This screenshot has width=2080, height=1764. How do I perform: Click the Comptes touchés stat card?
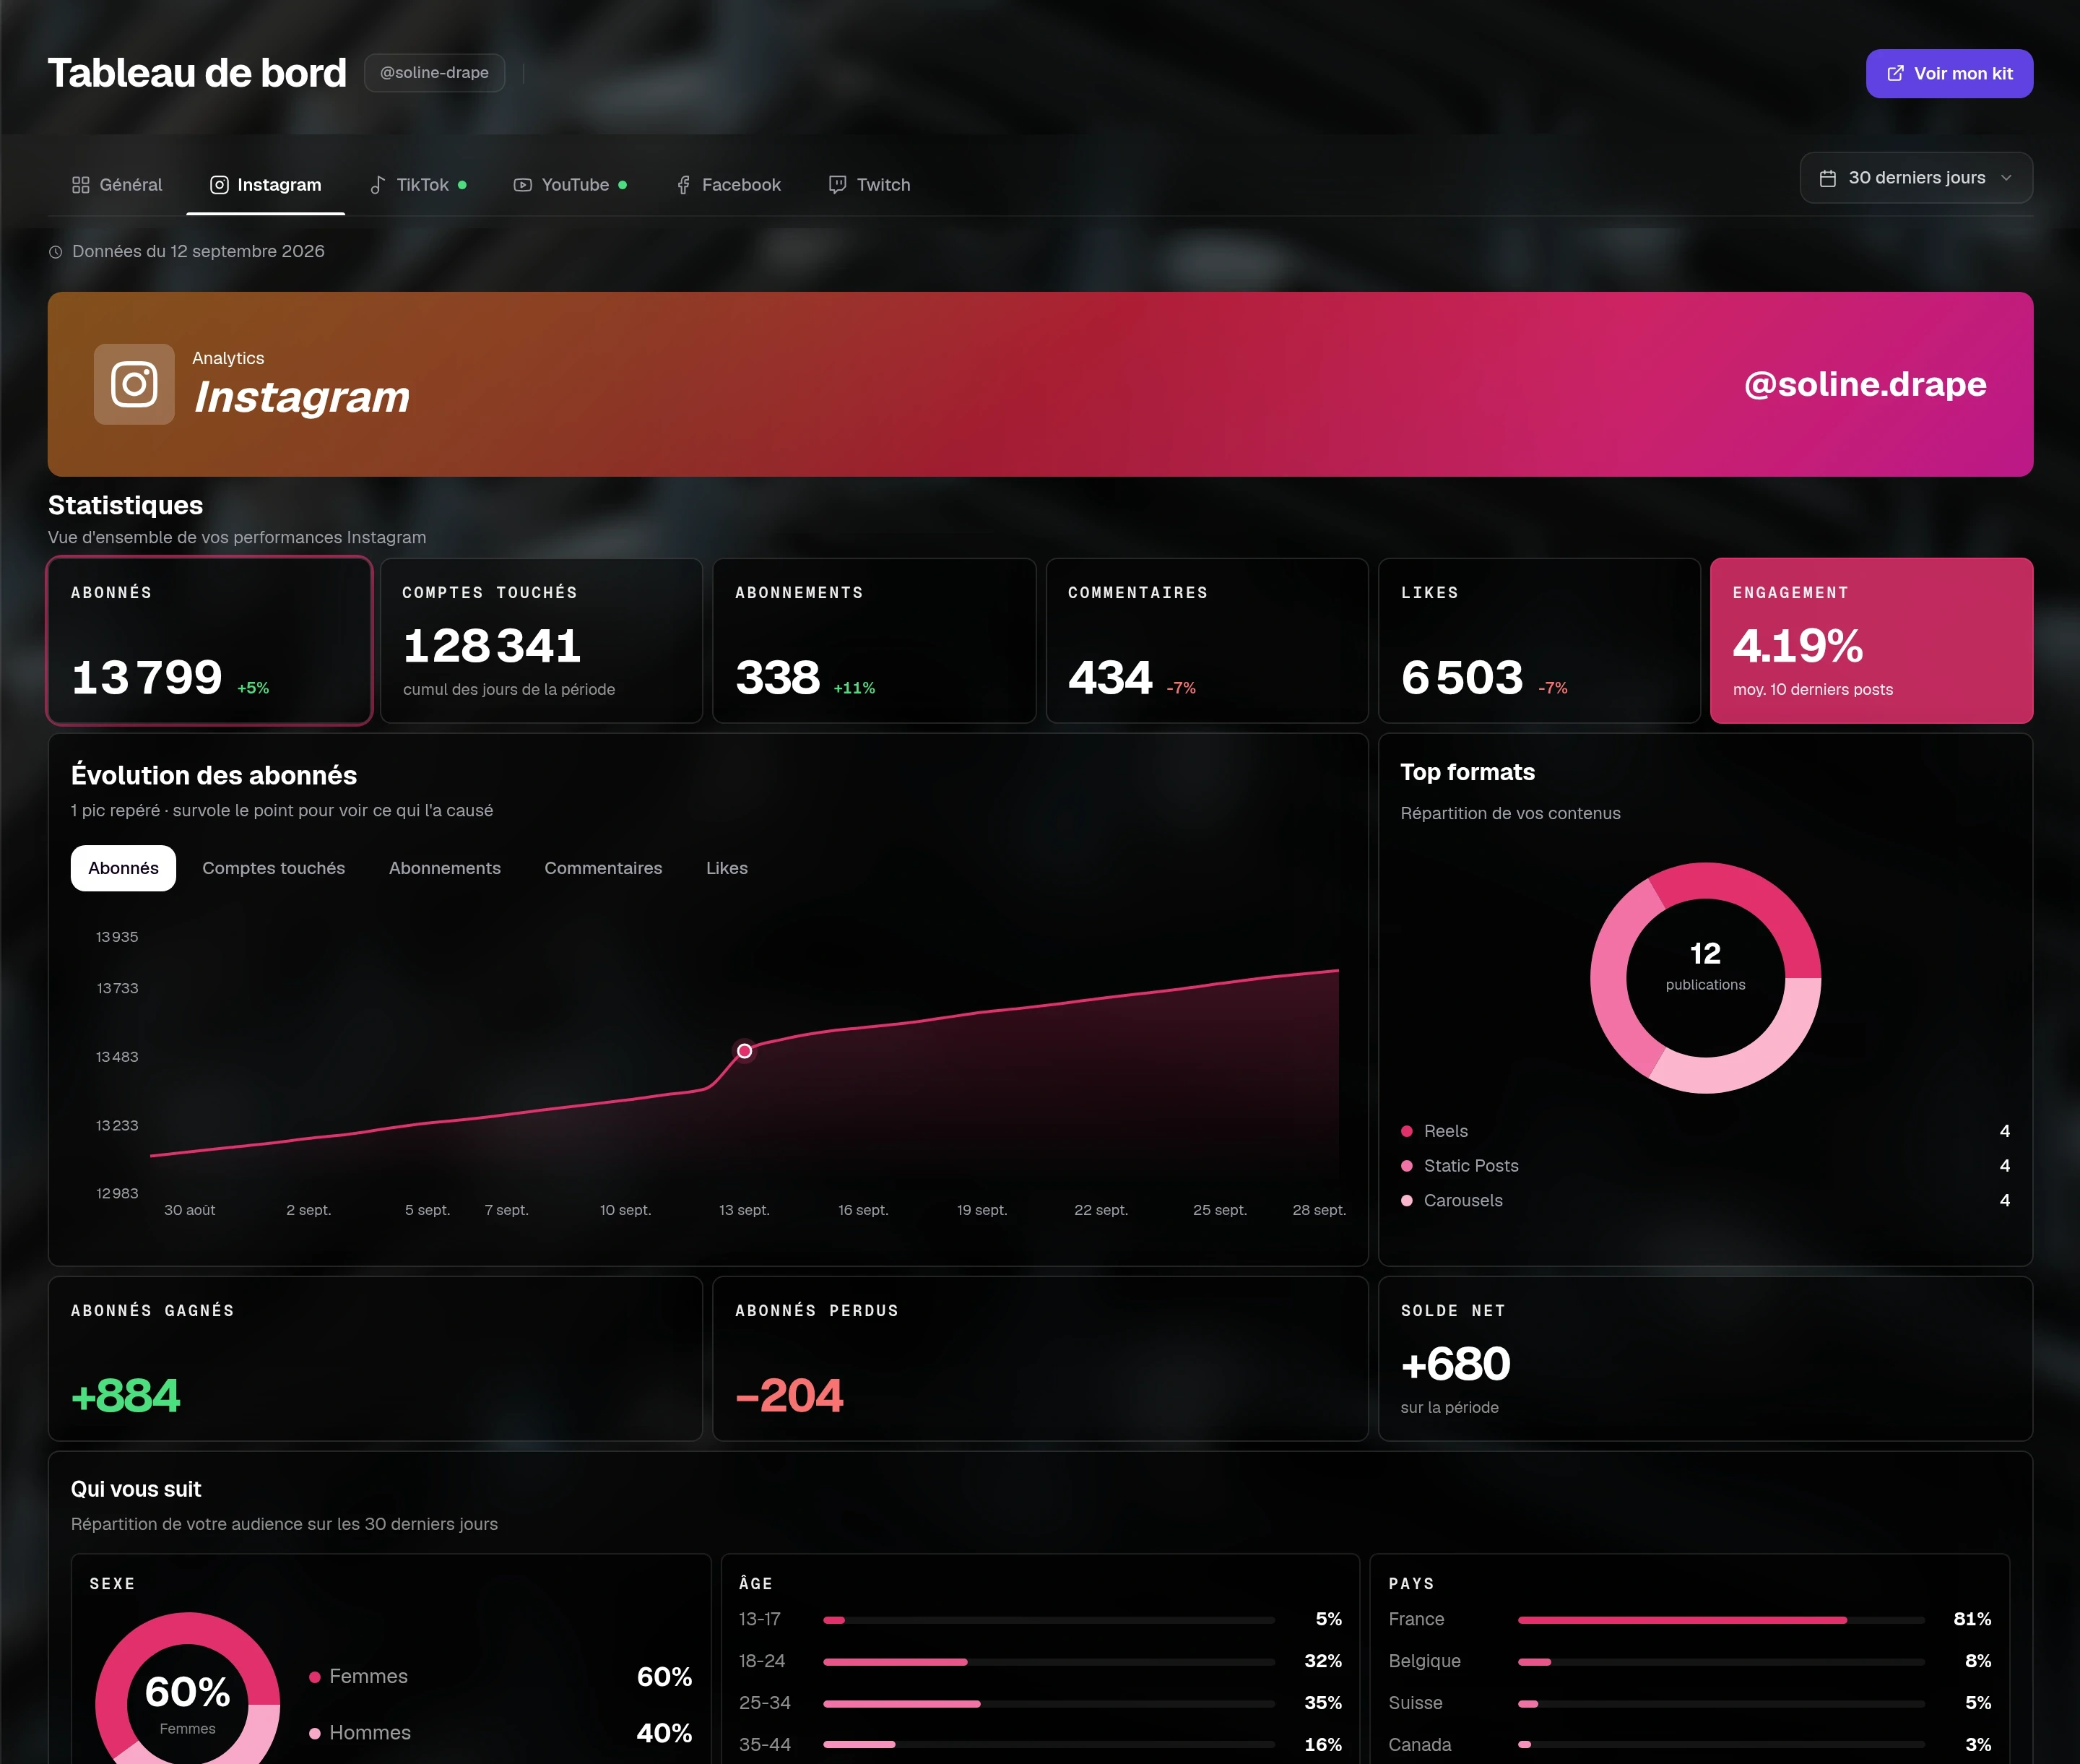click(541, 641)
